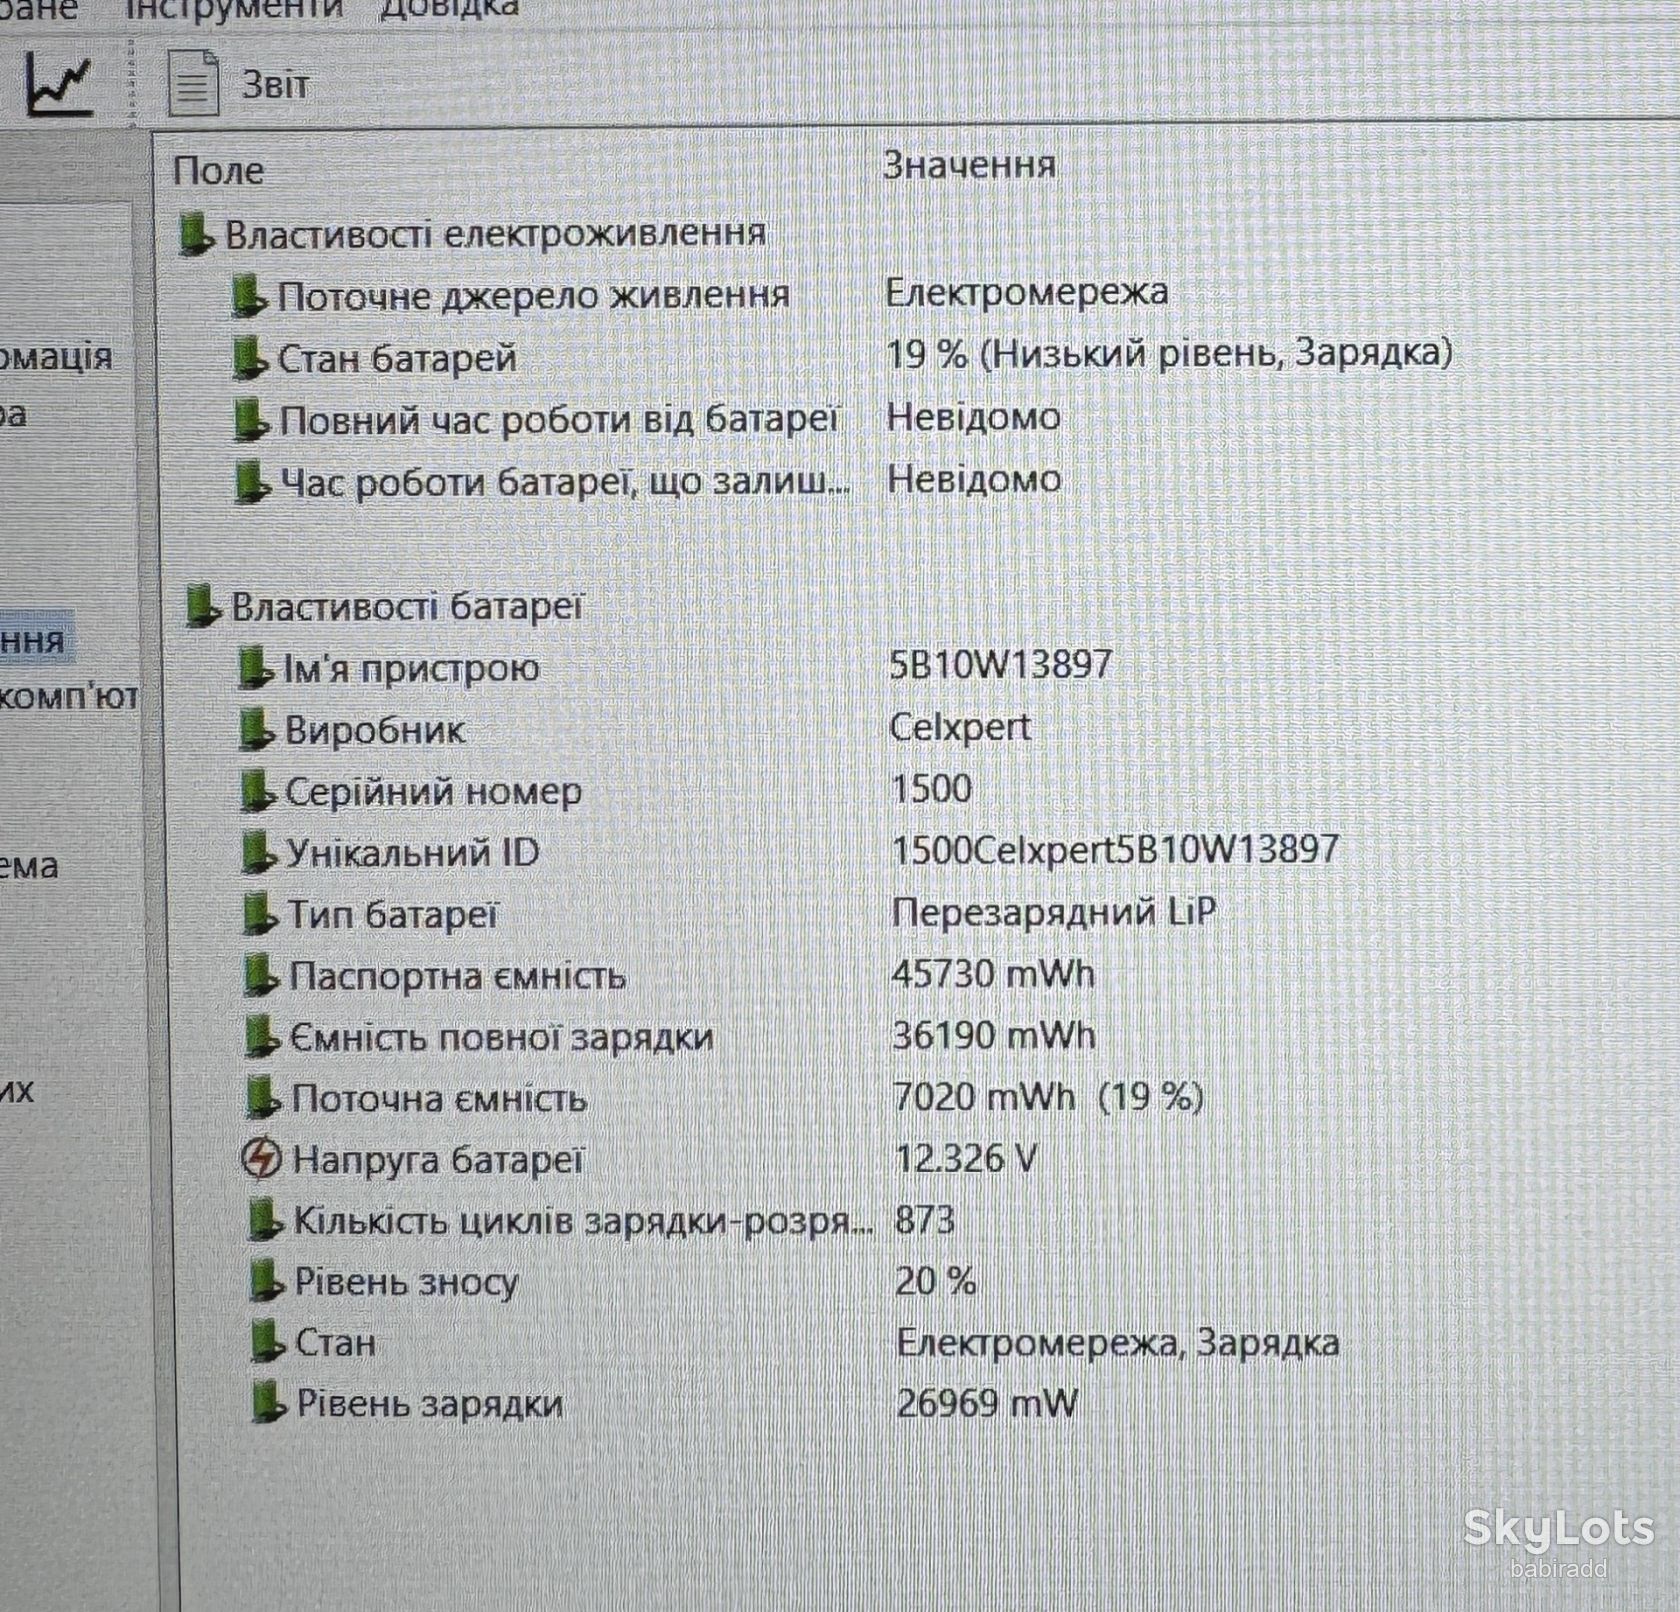
Task: Click the unique ID value 1500Celxpert5B10W13897
Action: pos(1115,850)
